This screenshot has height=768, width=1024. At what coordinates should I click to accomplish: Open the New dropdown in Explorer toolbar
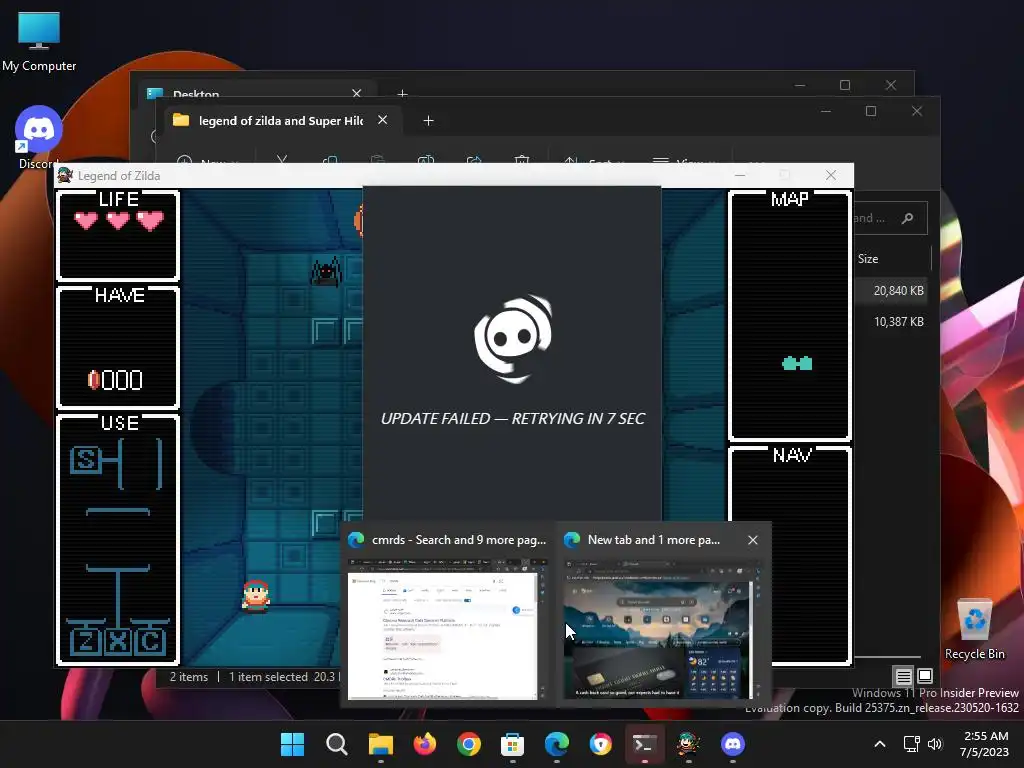tap(209, 160)
